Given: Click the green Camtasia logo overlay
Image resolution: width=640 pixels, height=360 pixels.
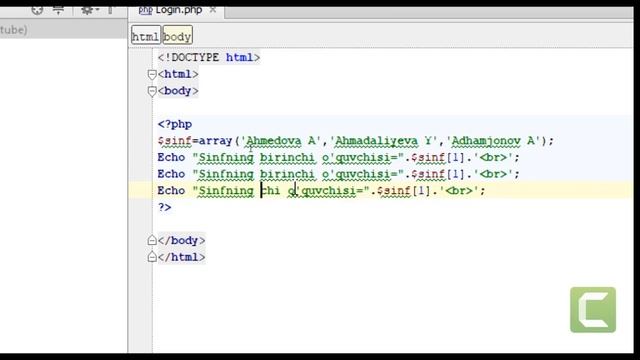Looking at the screenshot, I should pyautogui.click(x=593, y=309).
